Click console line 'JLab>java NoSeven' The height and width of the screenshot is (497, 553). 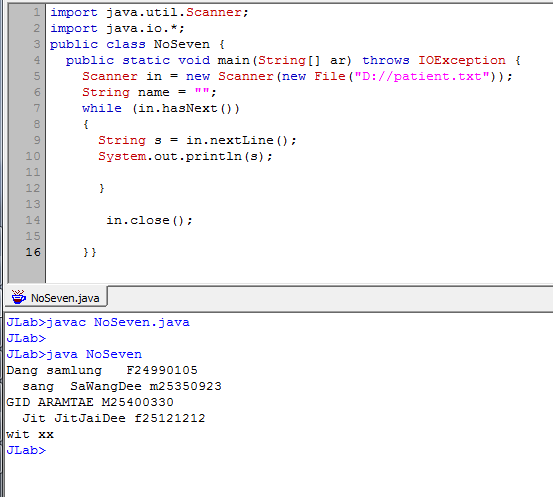pyautogui.click(x=74, y=354)
